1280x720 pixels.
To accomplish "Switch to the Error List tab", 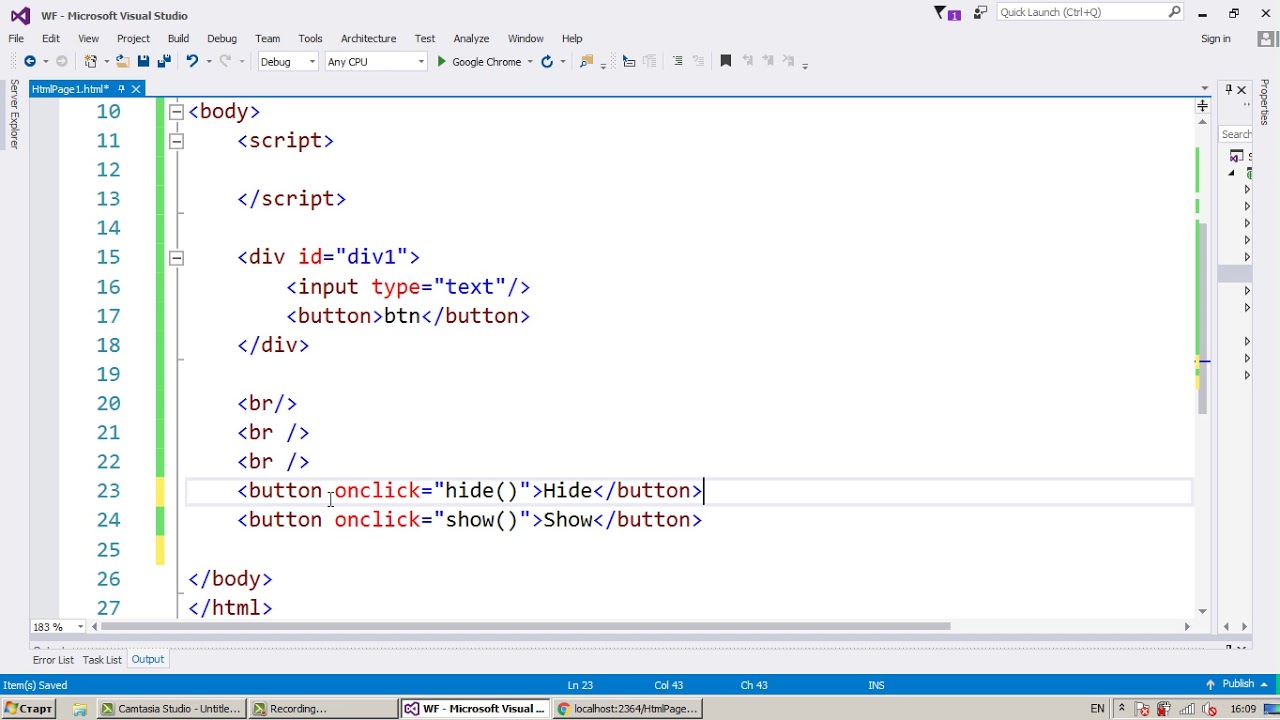I will tap(53, 660).
